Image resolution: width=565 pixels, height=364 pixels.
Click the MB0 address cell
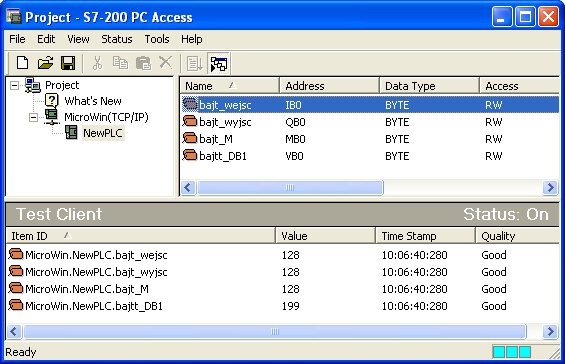tap(295, 139)
